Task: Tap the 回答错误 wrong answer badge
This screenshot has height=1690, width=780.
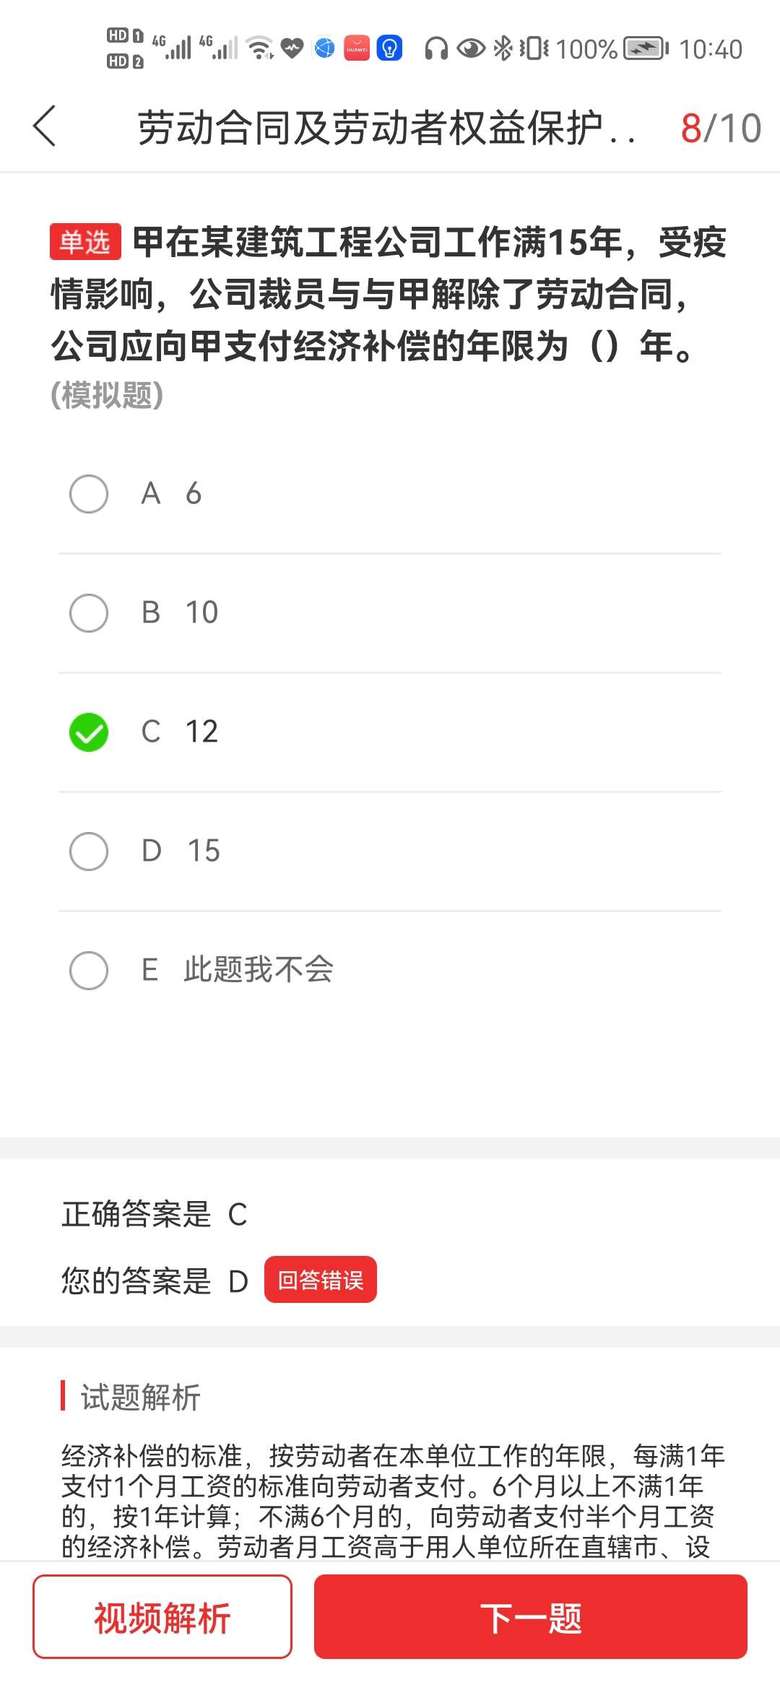Action: click(x=320, y=1280)
